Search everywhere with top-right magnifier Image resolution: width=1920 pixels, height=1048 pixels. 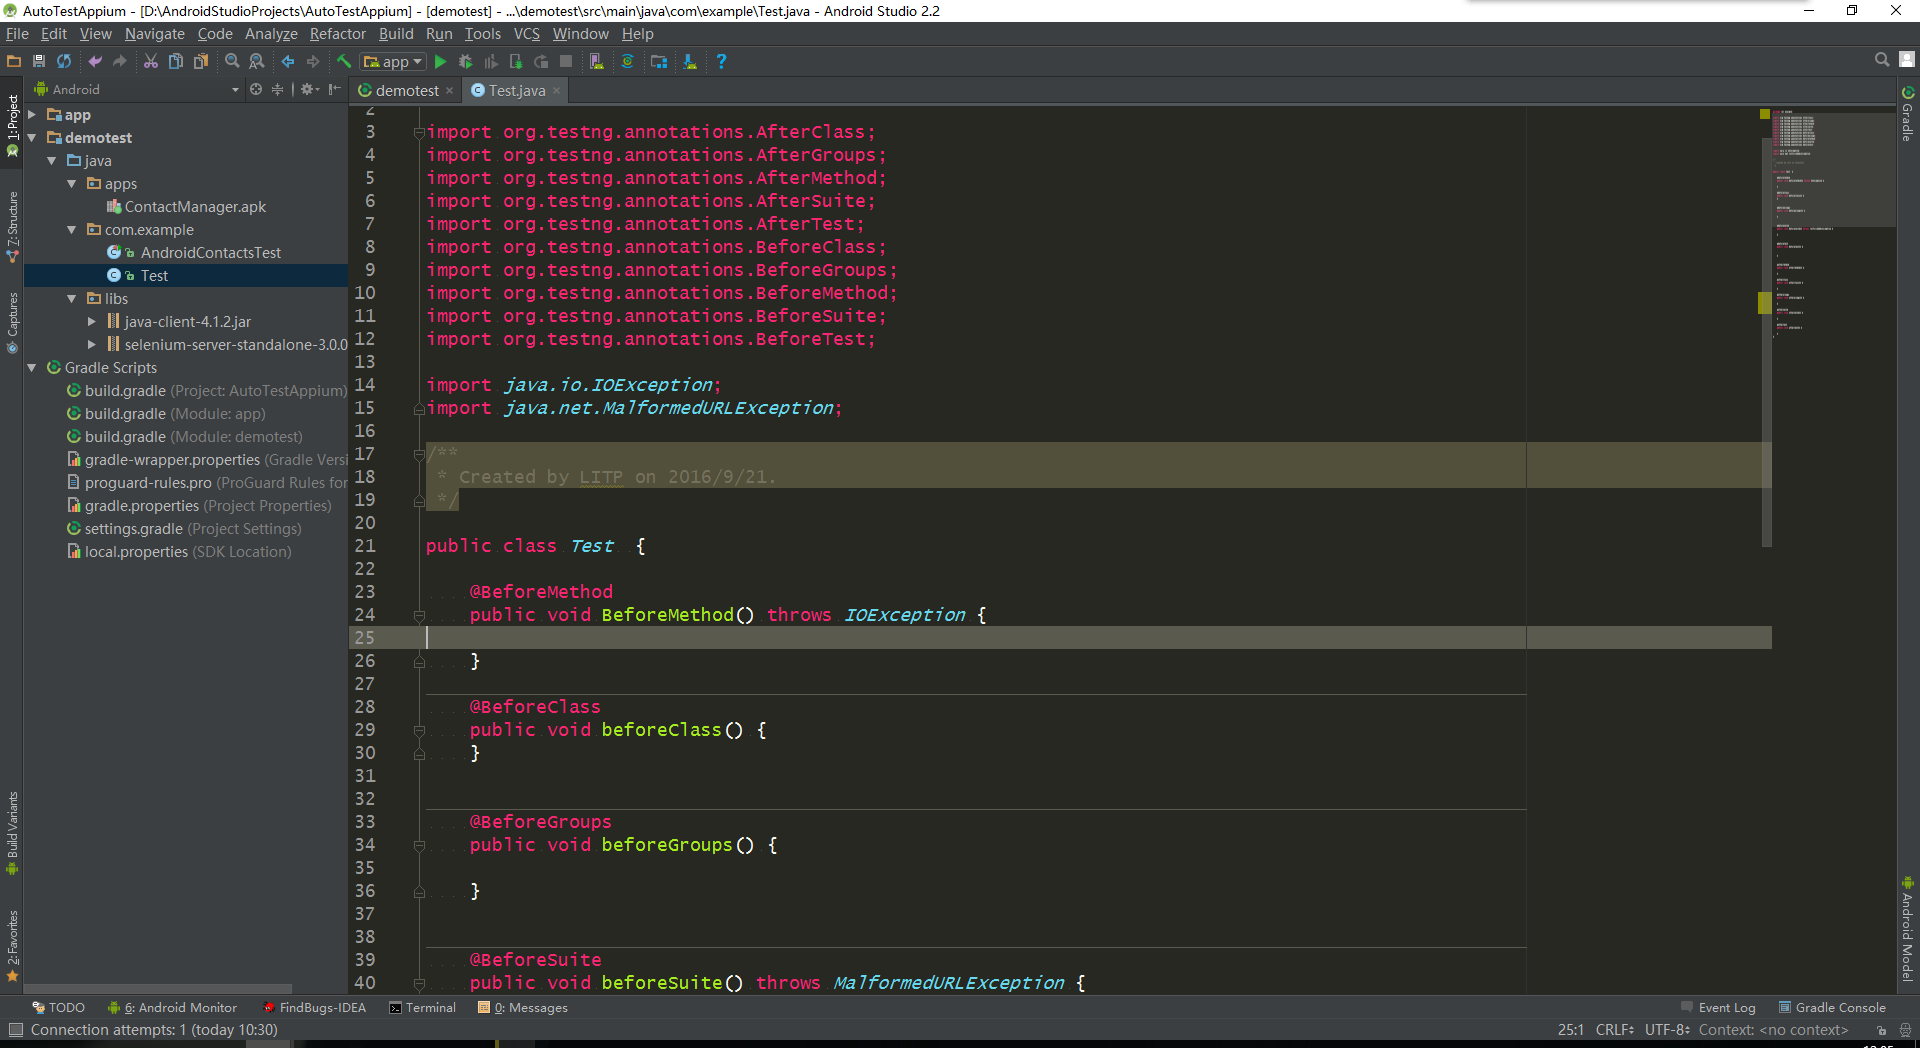1882,60
